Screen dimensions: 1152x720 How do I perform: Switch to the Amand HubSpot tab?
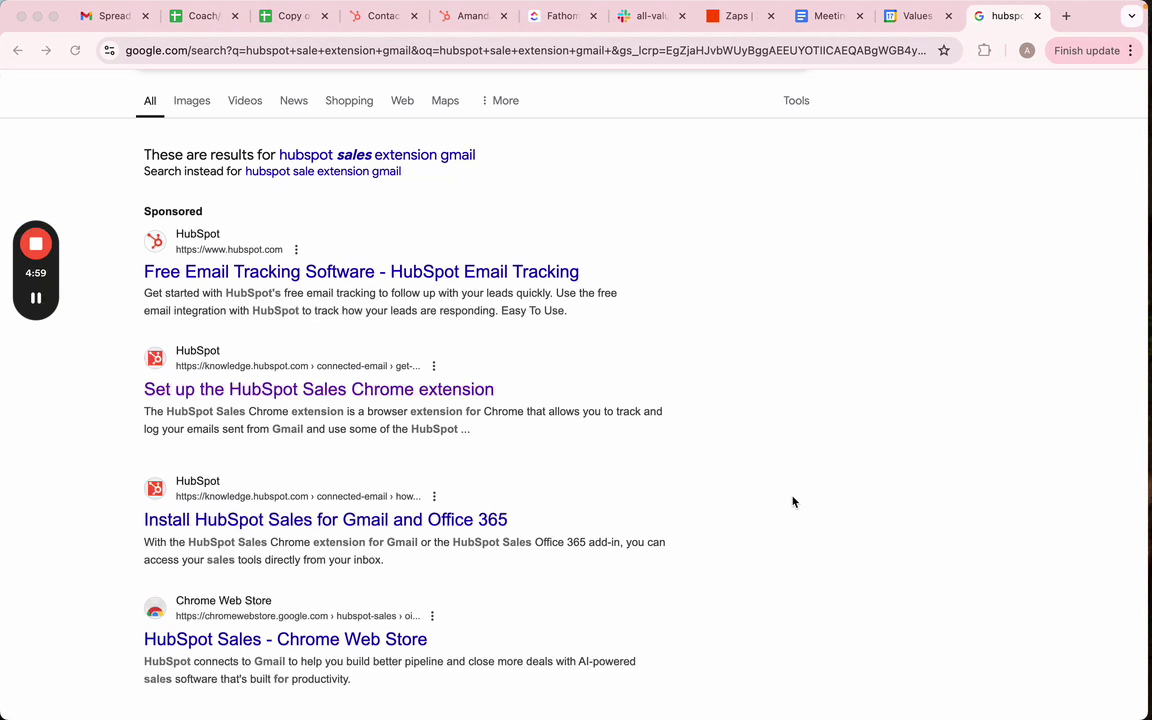[473, 16]
